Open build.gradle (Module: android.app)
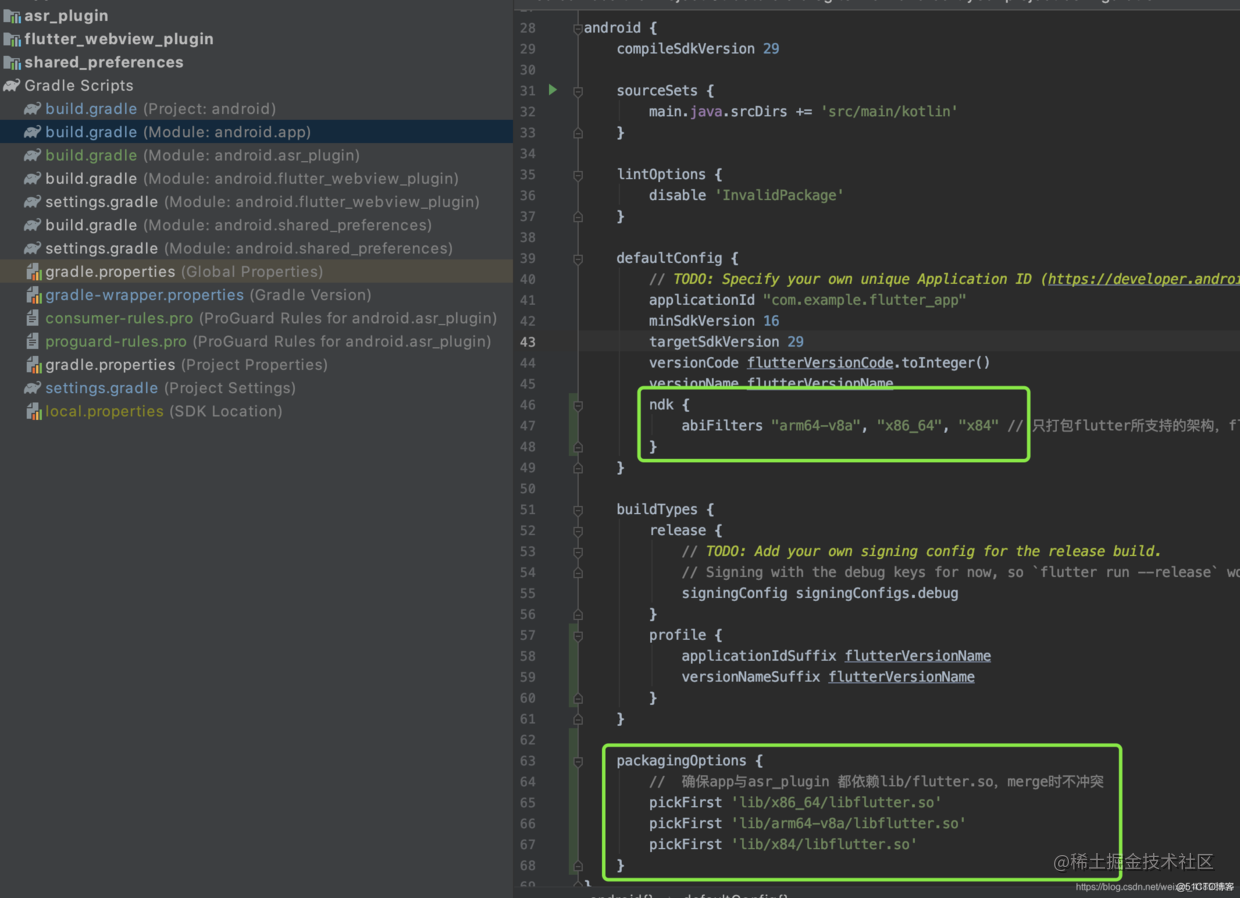The height and width of the screenshot is (898, 1240). pos(178,132)
